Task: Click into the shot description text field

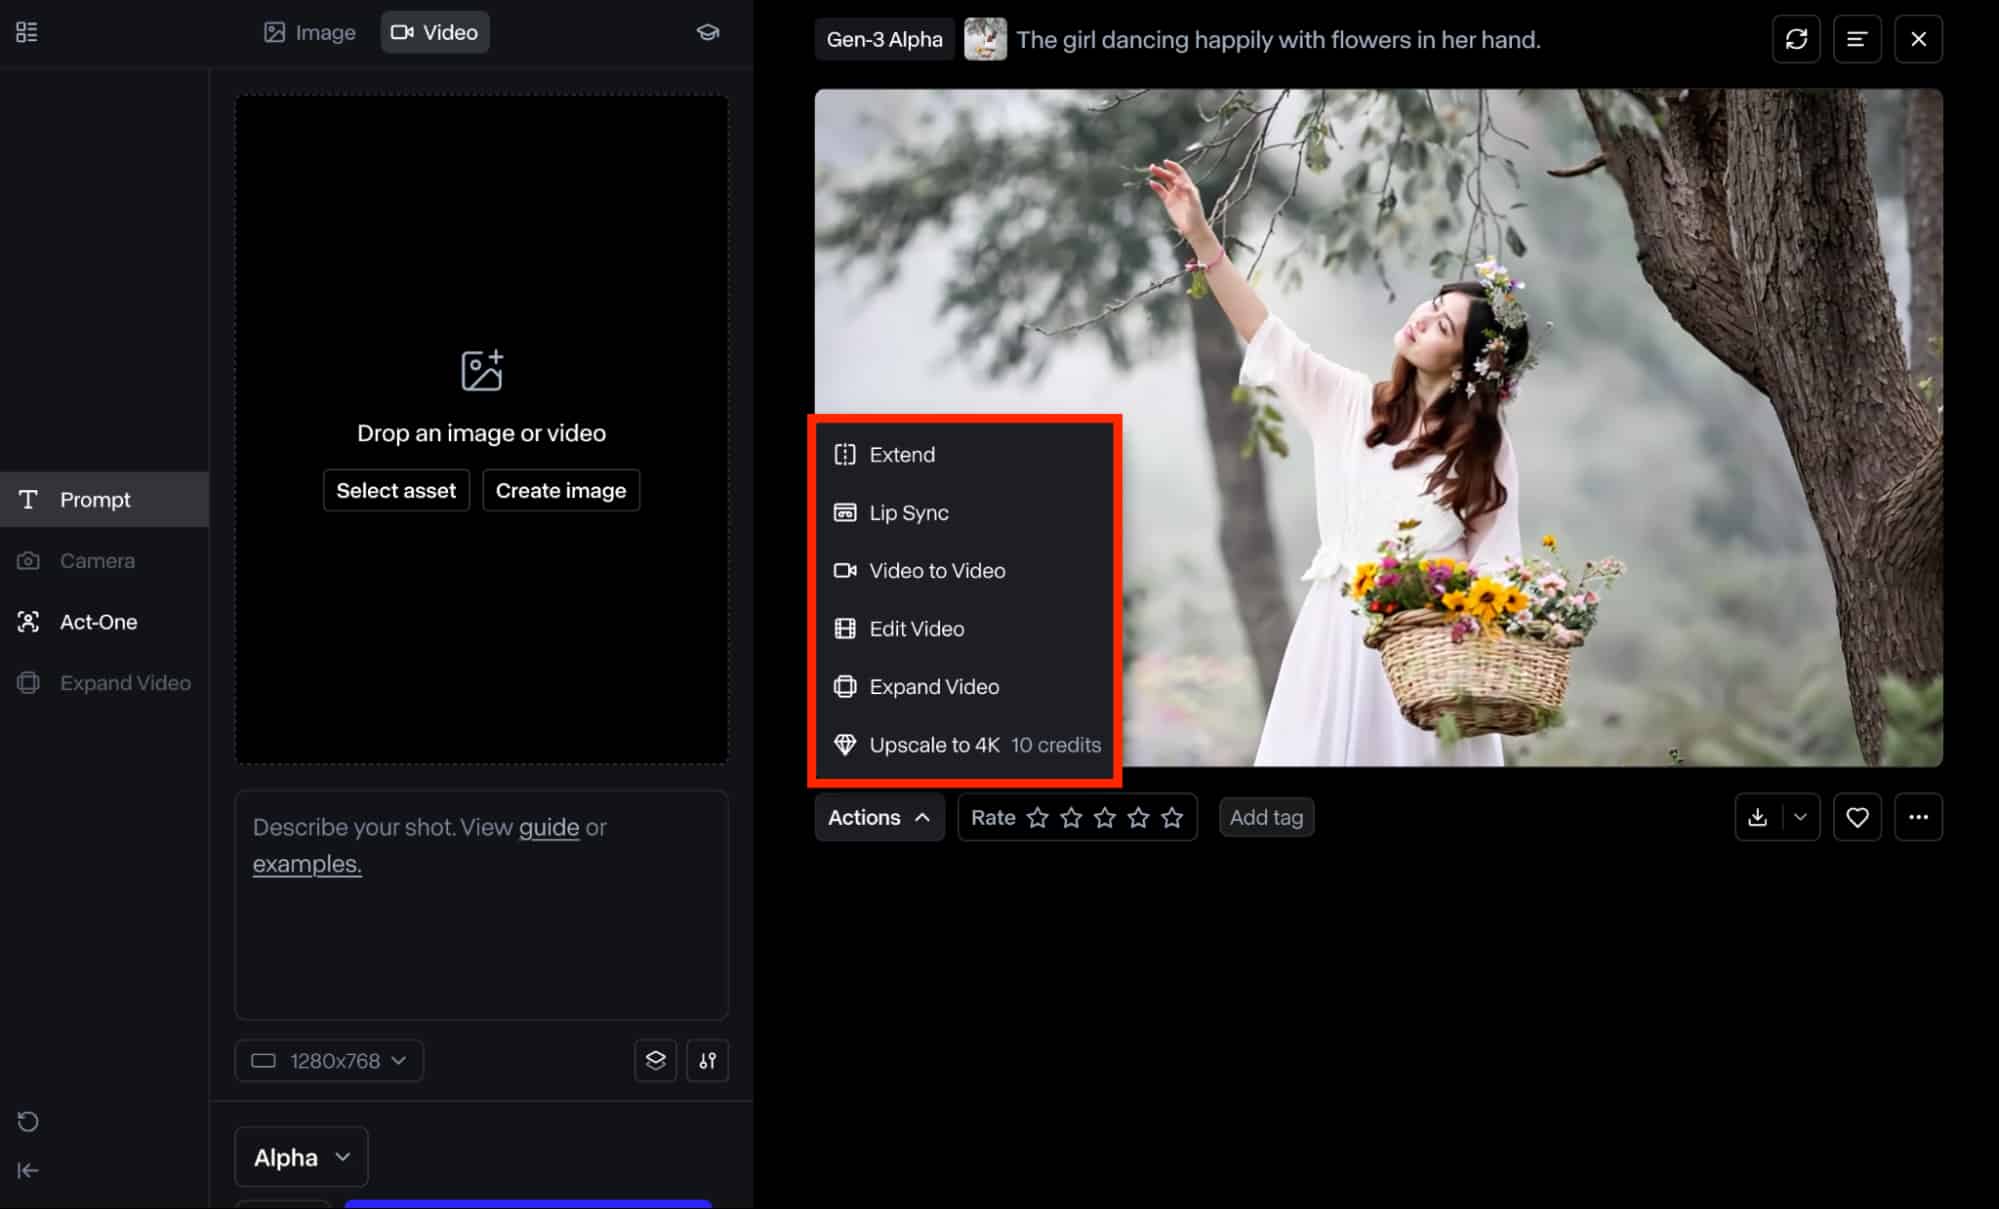Action: pyautogui.click(x=481, y=905)
